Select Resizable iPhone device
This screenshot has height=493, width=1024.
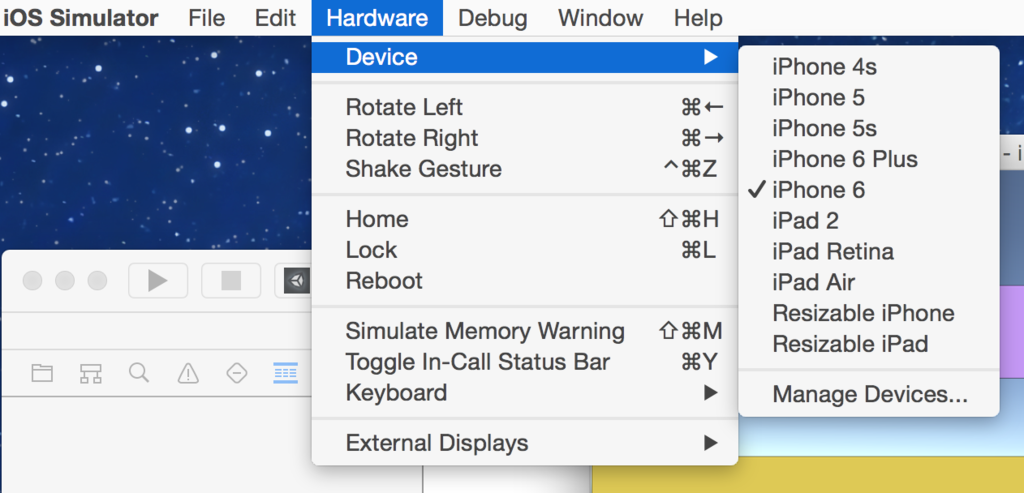click(x=869, y=313)
